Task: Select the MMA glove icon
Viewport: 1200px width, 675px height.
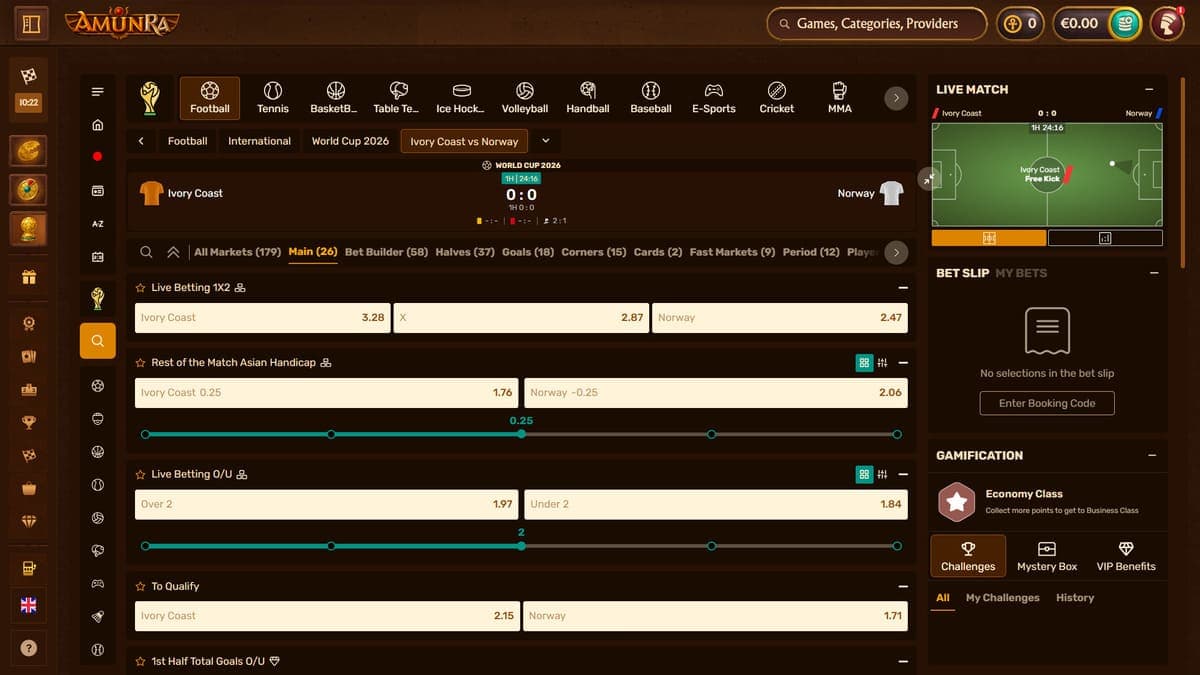Action: pyautogui.click(x=840, y=98)
